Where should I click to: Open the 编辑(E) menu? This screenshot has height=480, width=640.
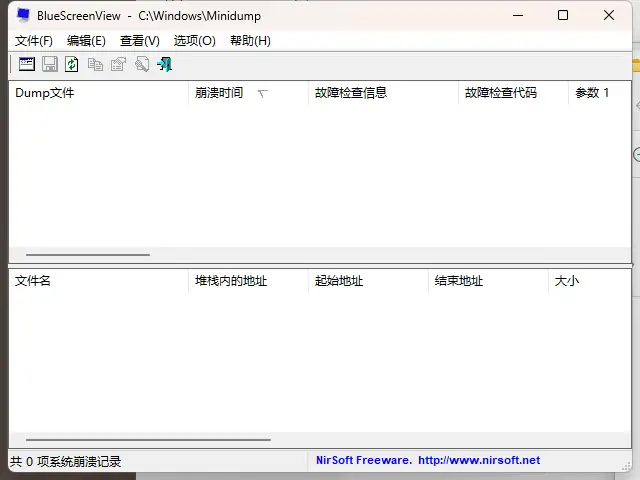click(x=86, y=41)
